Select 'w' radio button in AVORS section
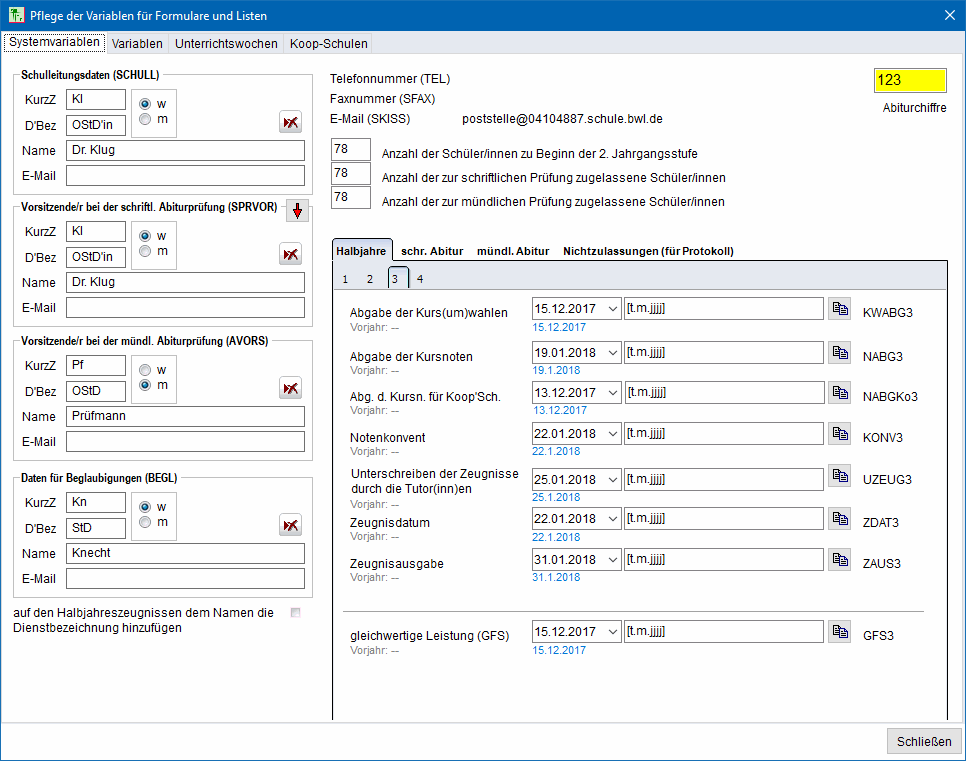966x761 pixels. 146,369
